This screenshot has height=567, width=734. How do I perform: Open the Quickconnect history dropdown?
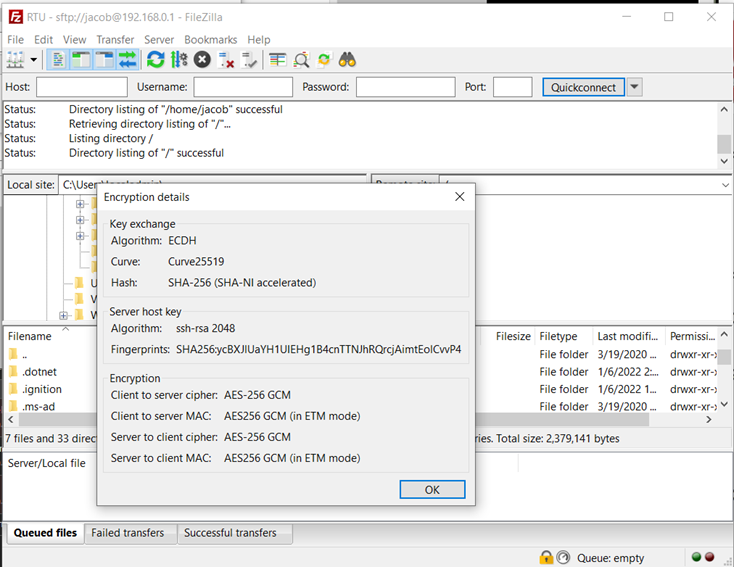point(634,87)
